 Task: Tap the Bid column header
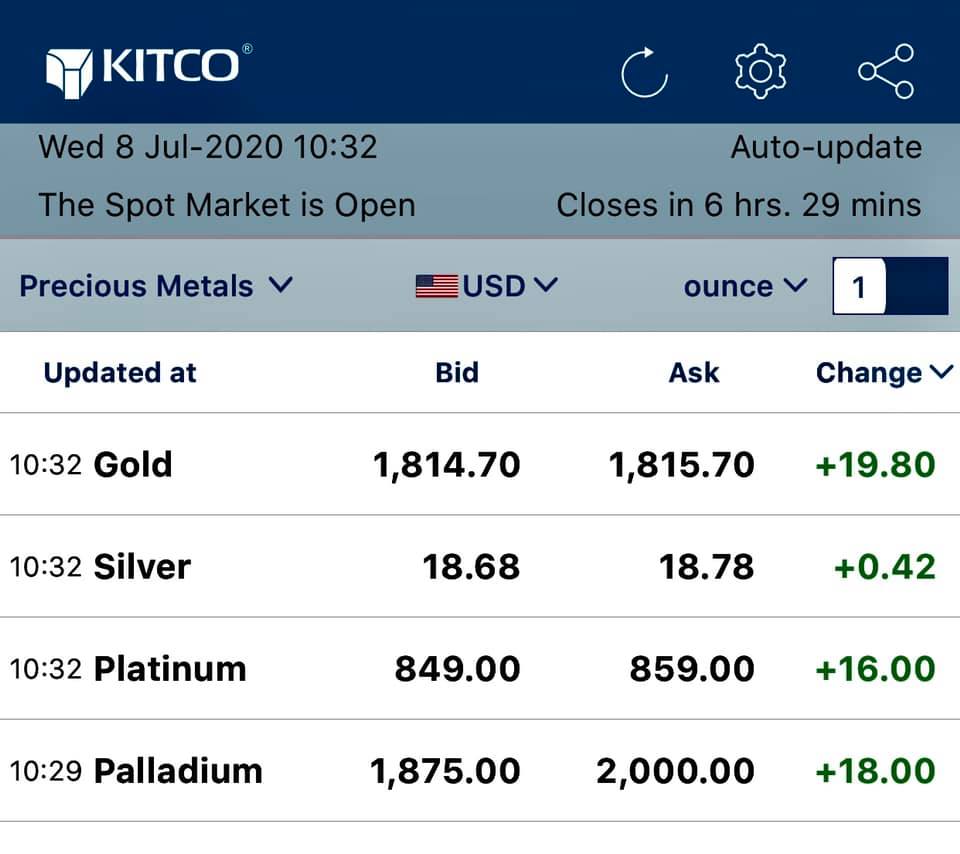point(457,373)
